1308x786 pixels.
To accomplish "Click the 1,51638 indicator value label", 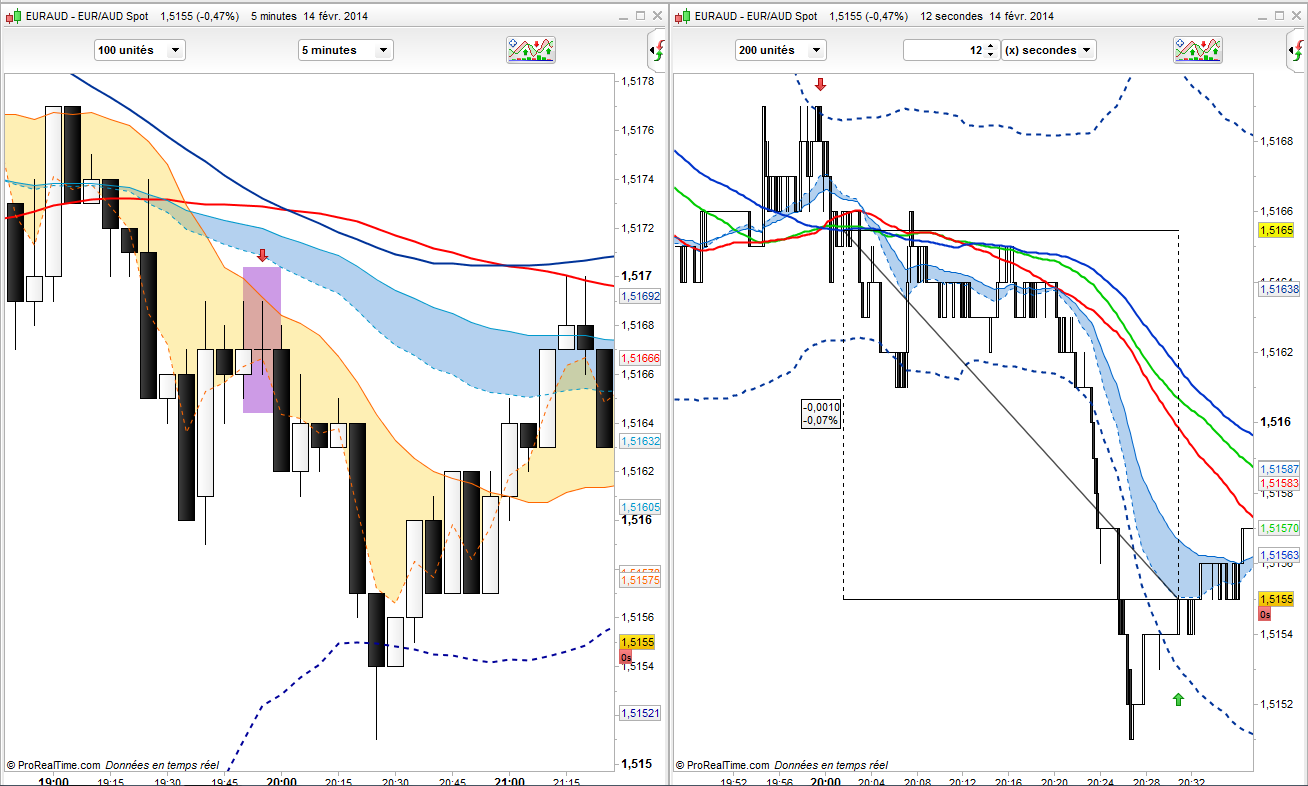I will click(1279, 289).
